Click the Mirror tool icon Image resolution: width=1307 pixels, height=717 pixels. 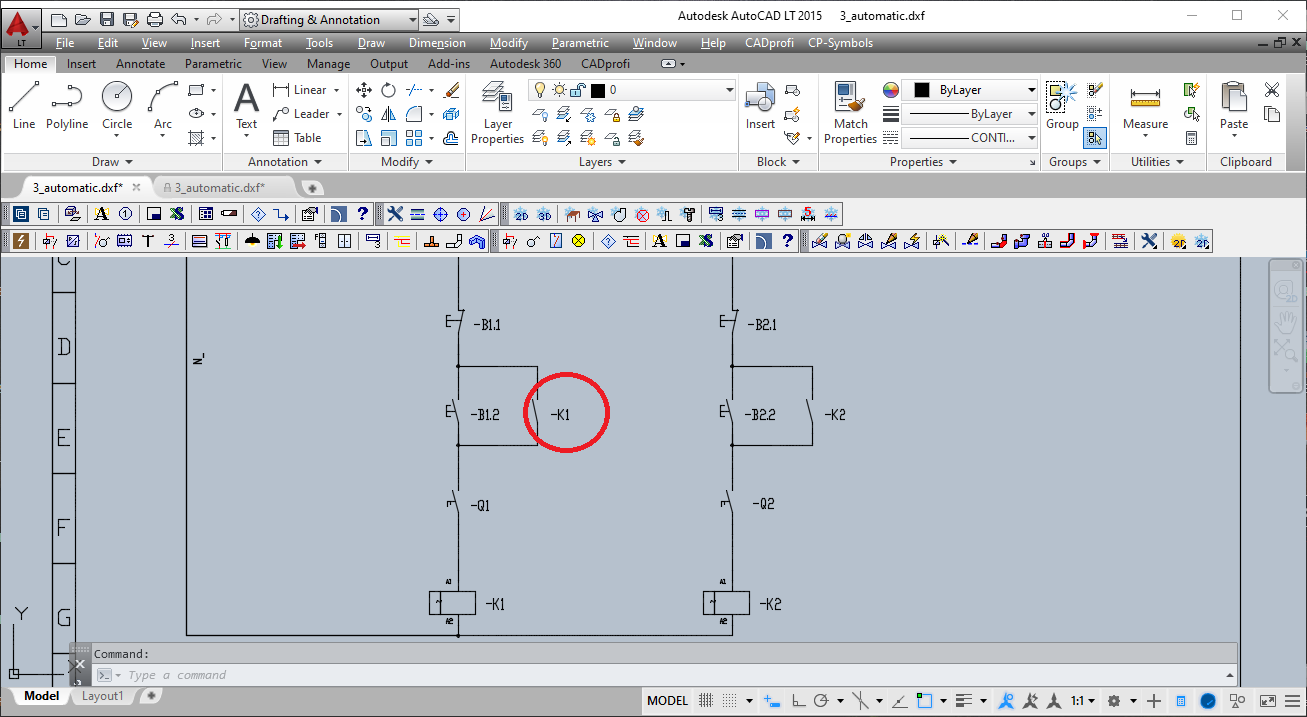pyautogui.click(x=388, y=115)
